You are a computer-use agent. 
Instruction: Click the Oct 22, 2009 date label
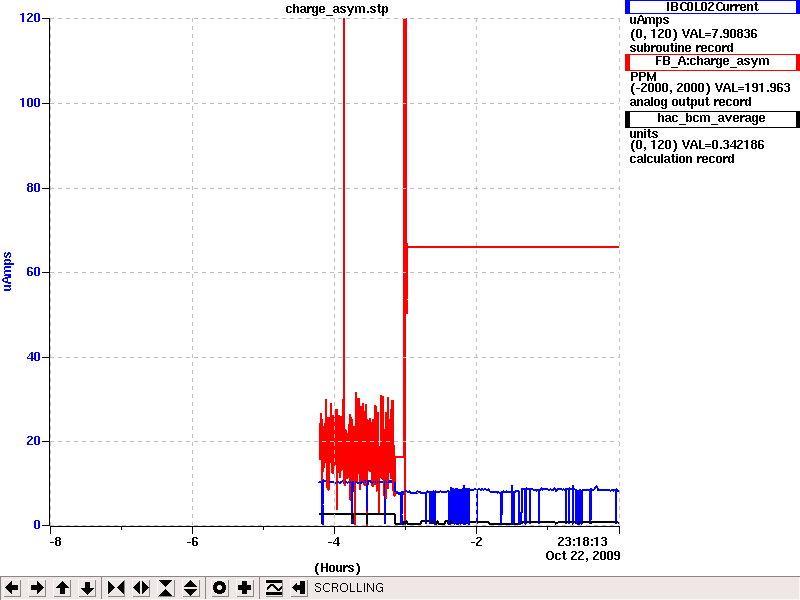click(x=583, y=556)
